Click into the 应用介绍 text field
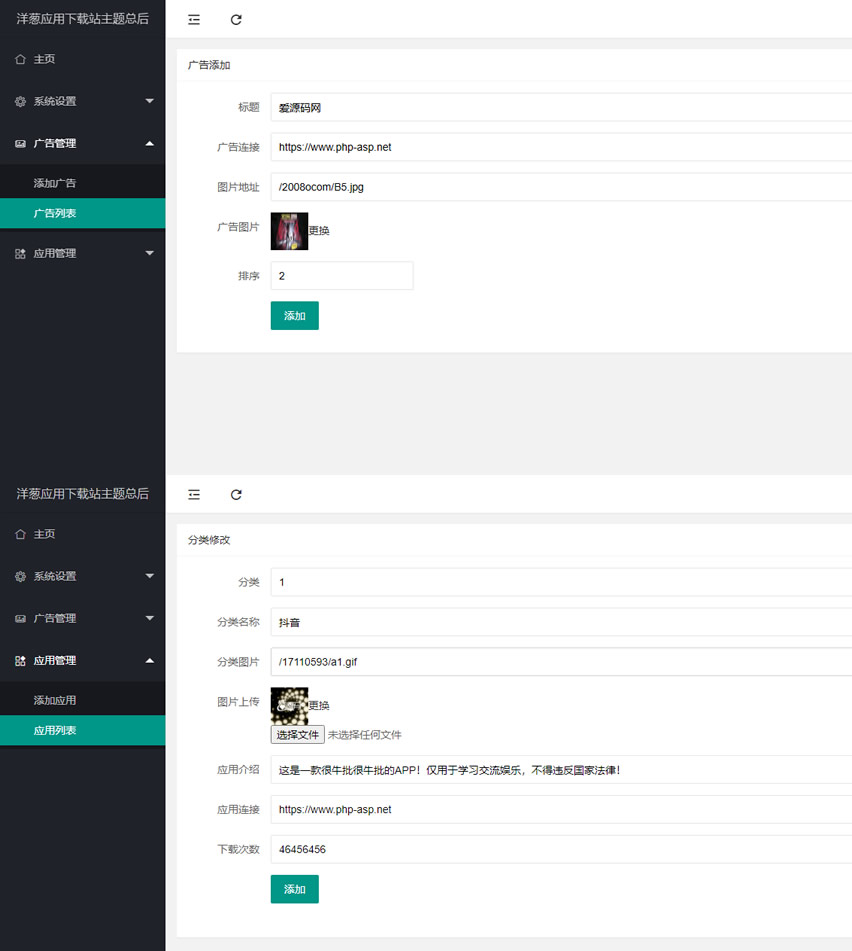The image size is (852, 951). (560, 770)
